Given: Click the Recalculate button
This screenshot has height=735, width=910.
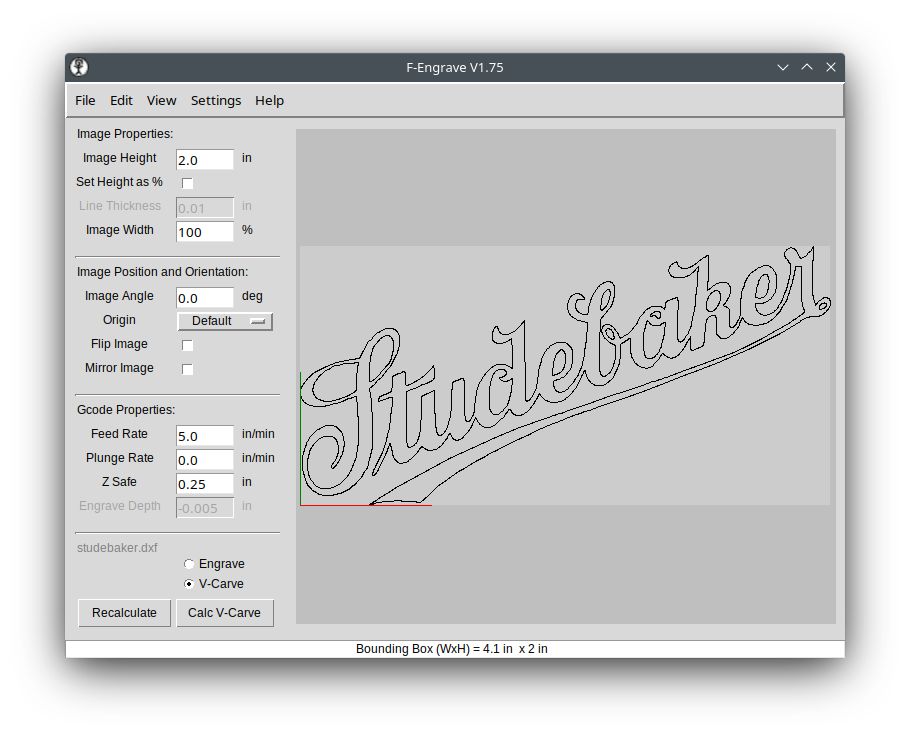Looking at the screenshot, I should (124, 613).
